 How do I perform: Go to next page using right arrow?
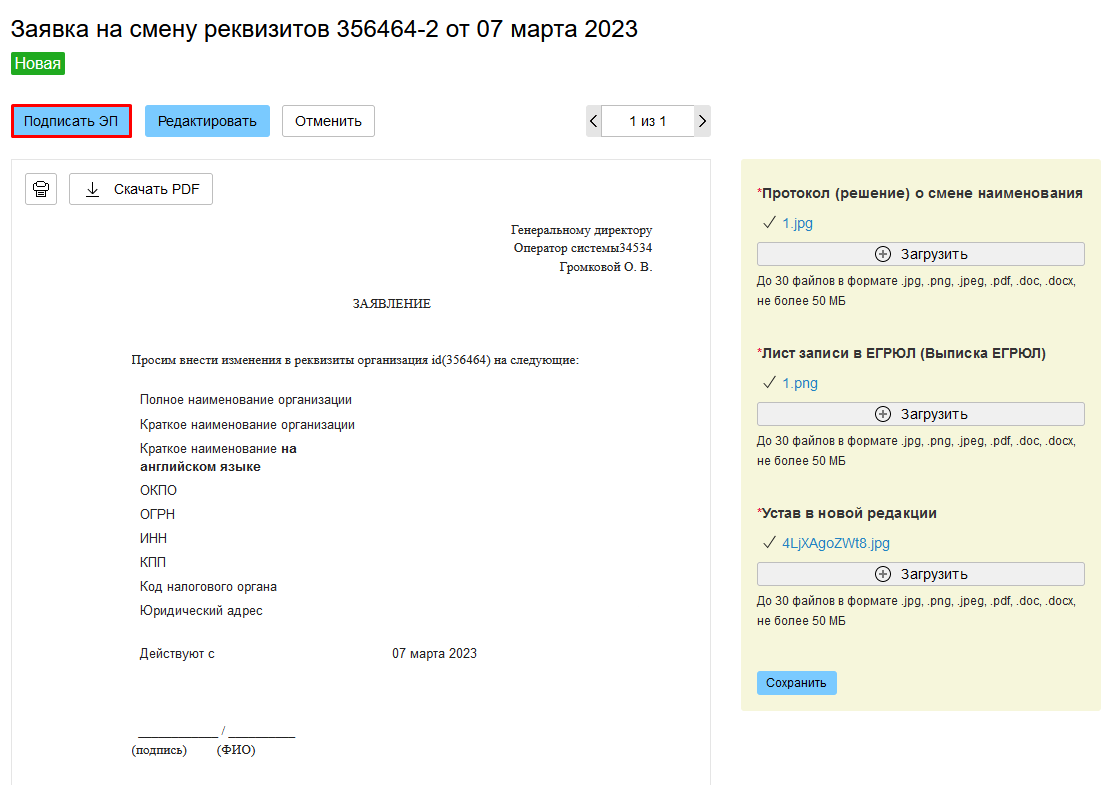click(702, 121)
